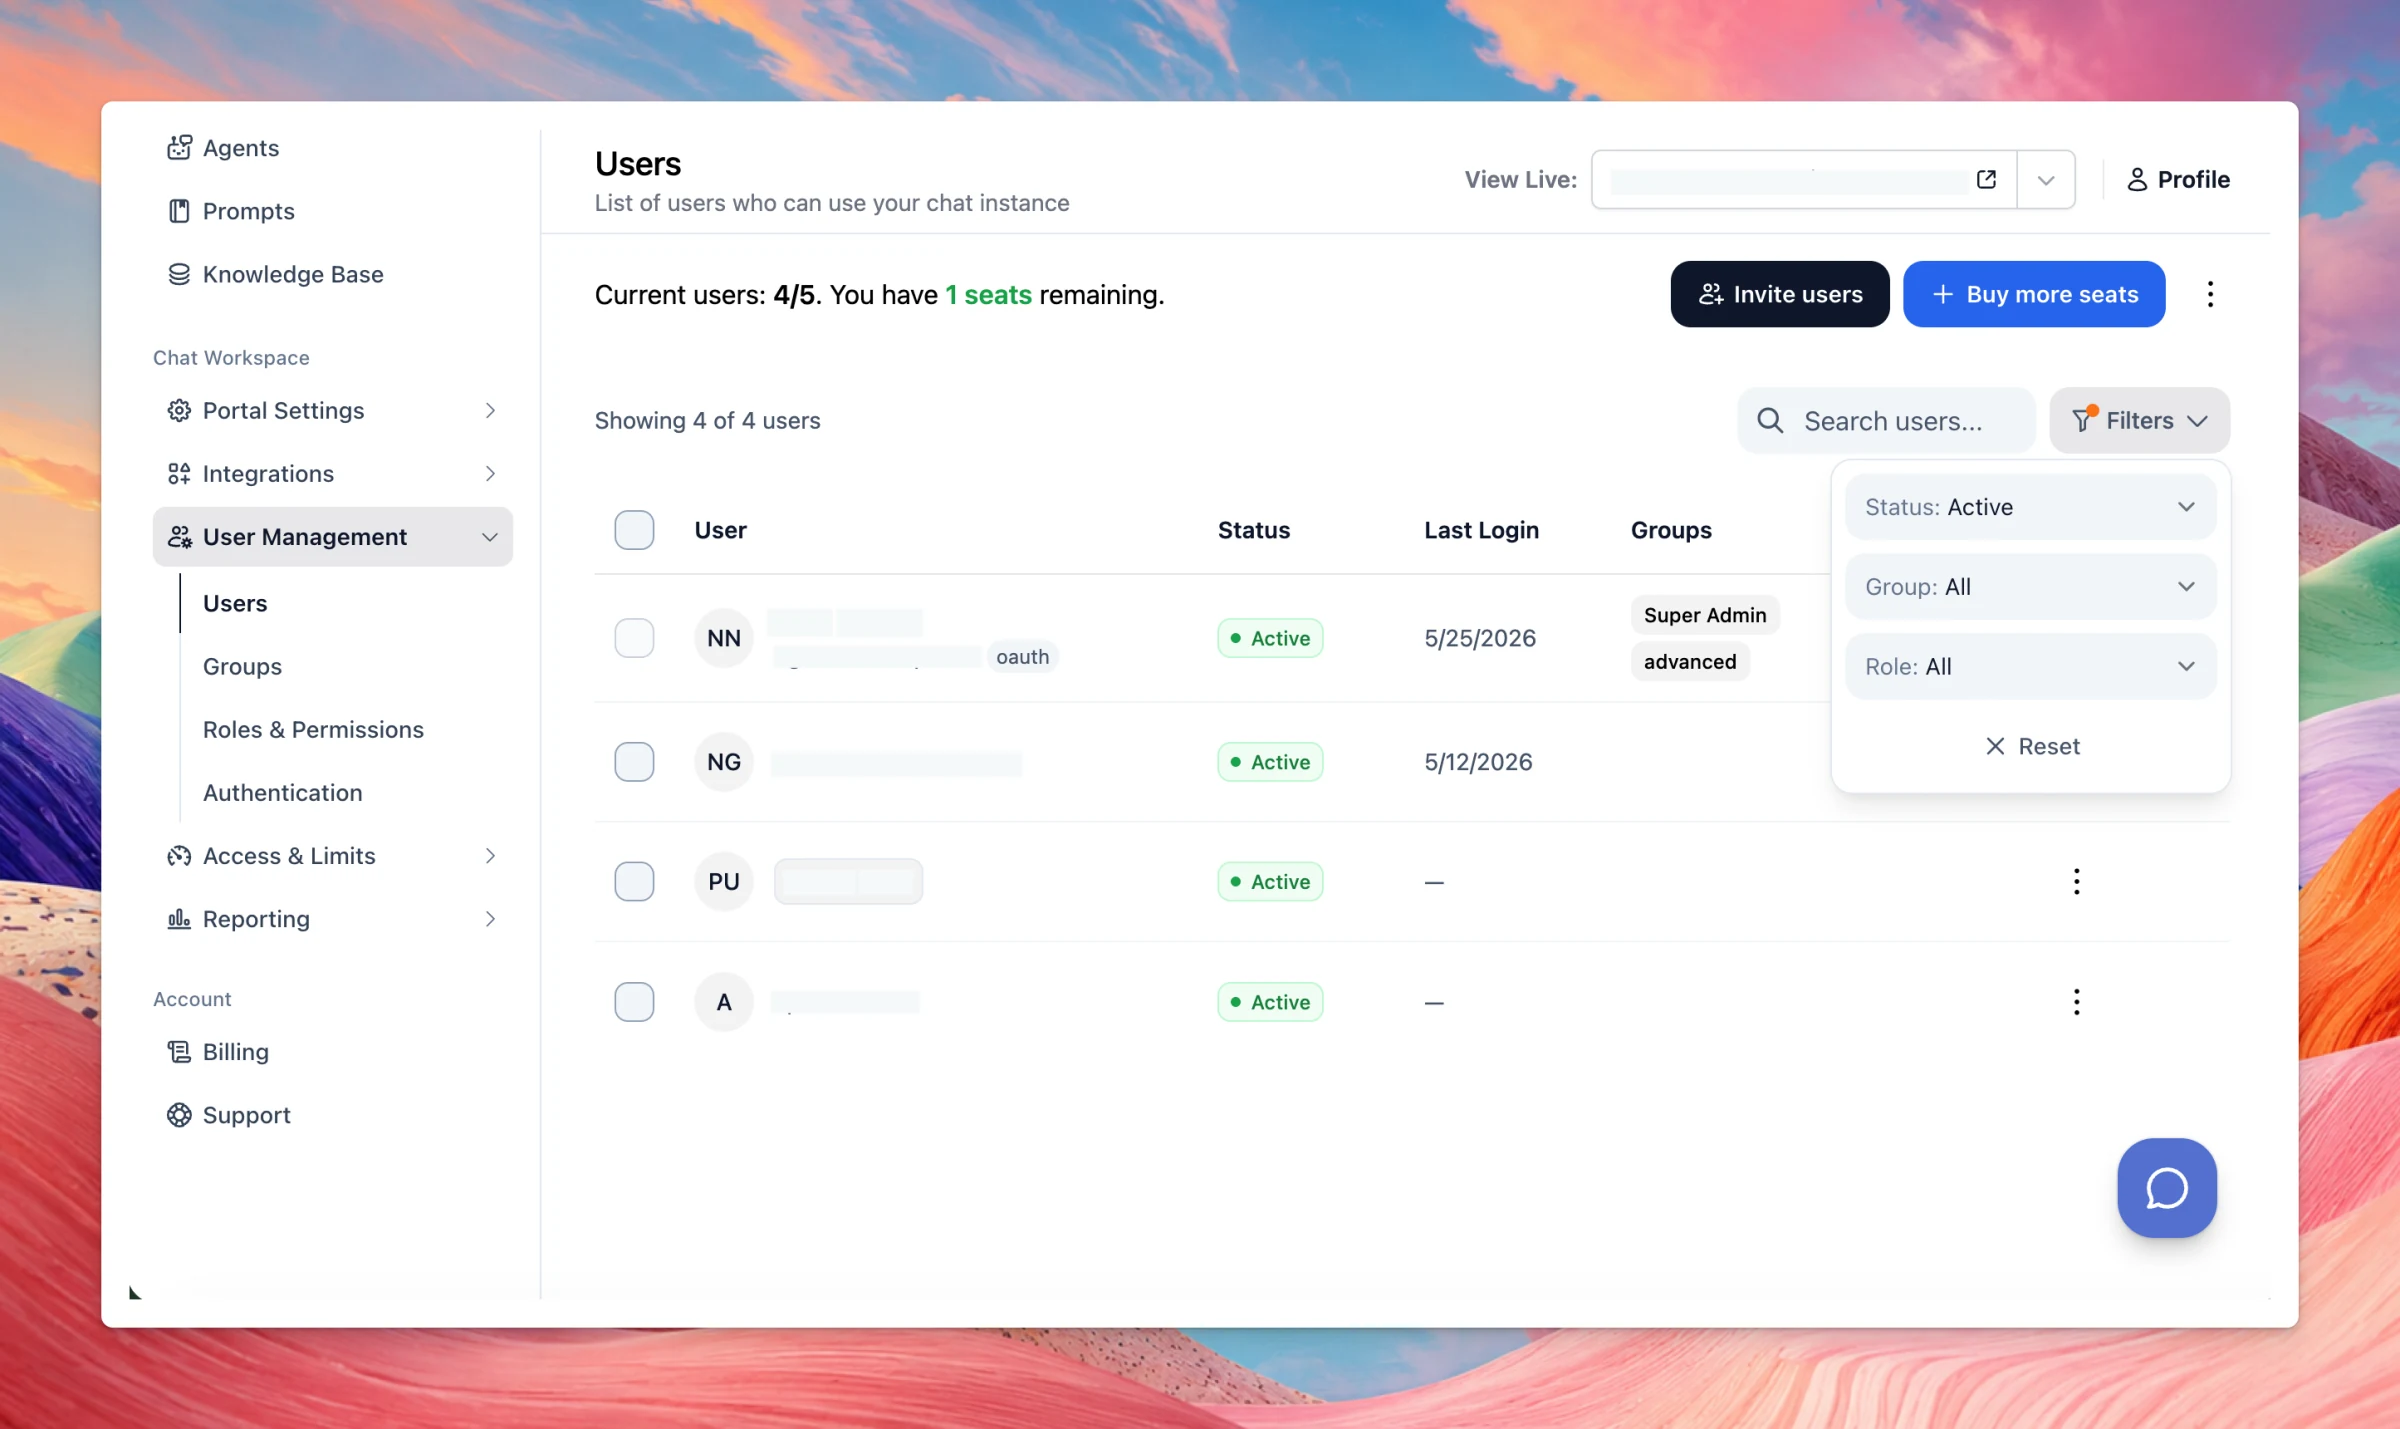
Task: Click the search magnifier icon
Action: (x=1770, y=421)
